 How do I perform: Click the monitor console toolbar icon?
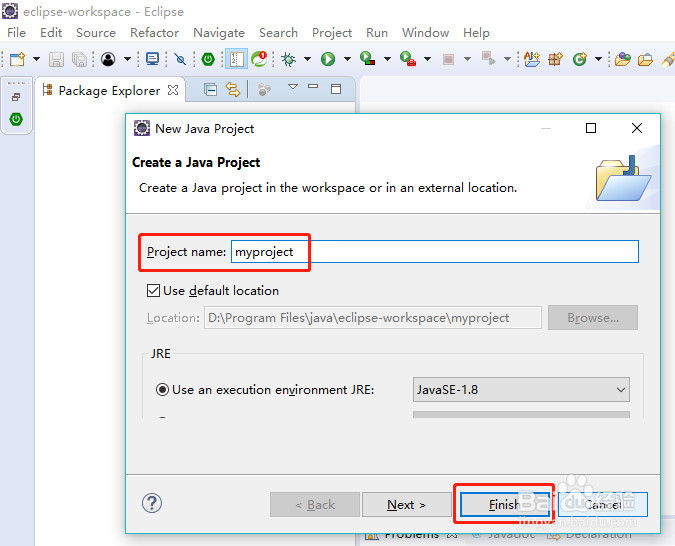point(152,59)
